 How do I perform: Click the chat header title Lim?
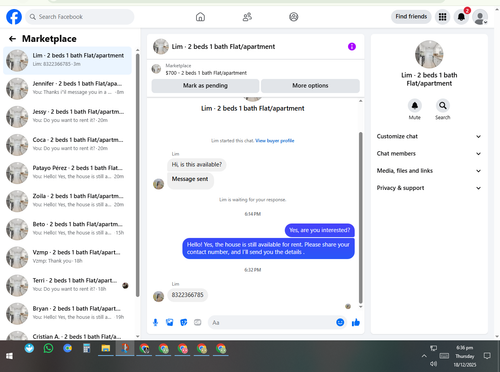(x=223, y=47)
